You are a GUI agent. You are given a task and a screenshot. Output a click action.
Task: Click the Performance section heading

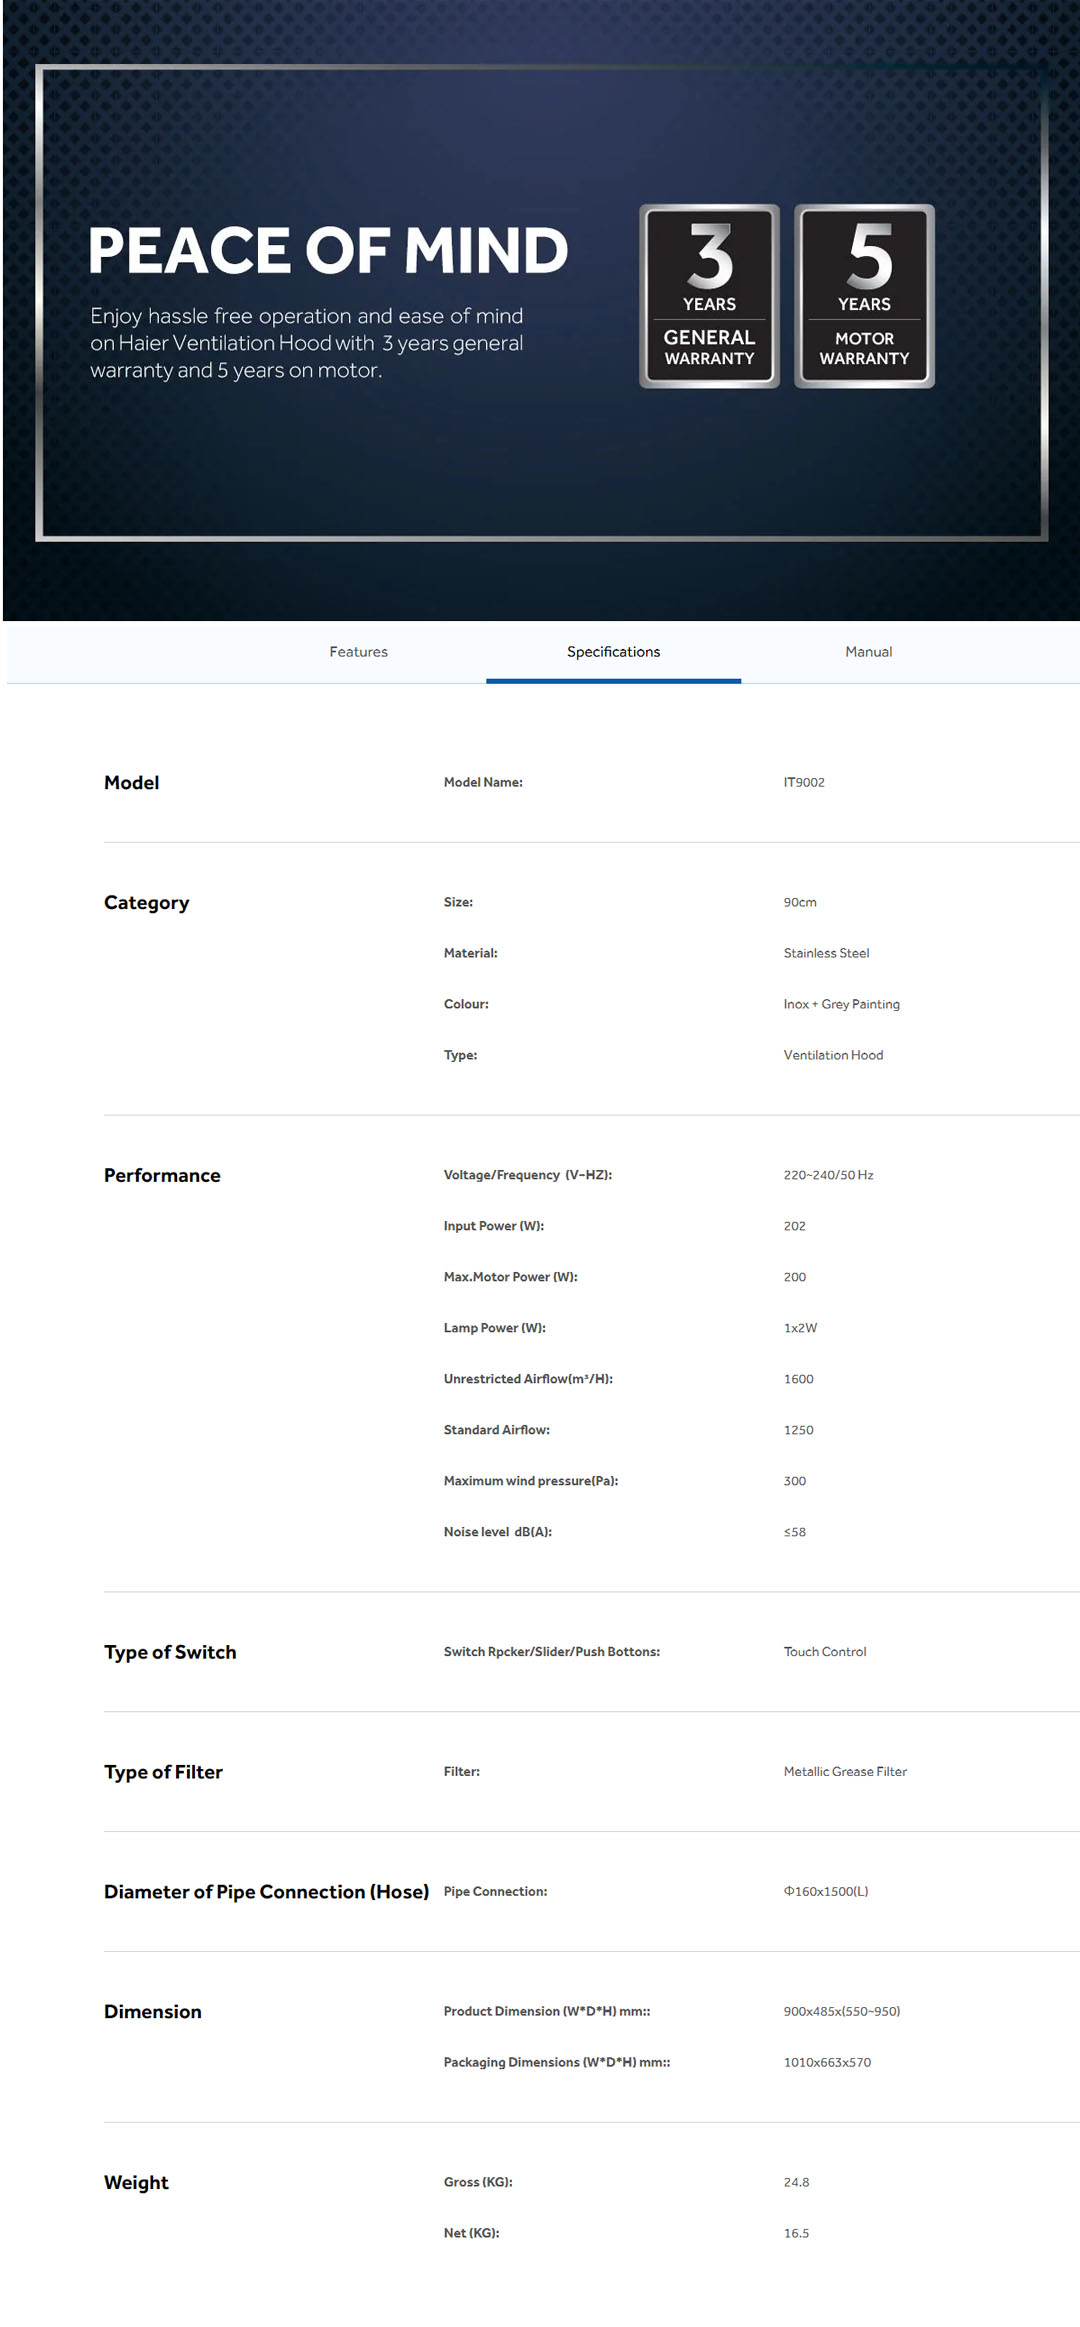(162, 1176)
